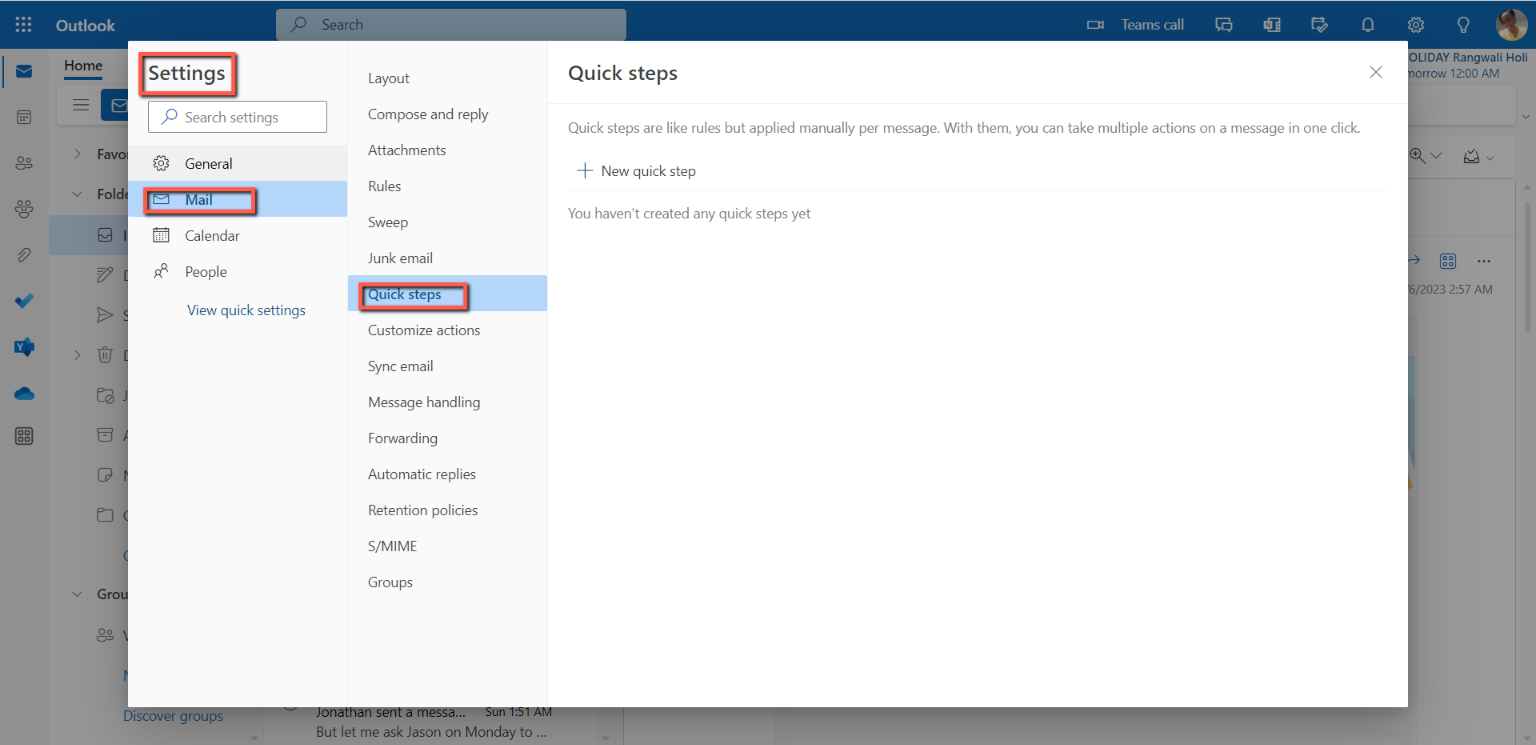Open the app launcher waffle icon

pos(23,24)
